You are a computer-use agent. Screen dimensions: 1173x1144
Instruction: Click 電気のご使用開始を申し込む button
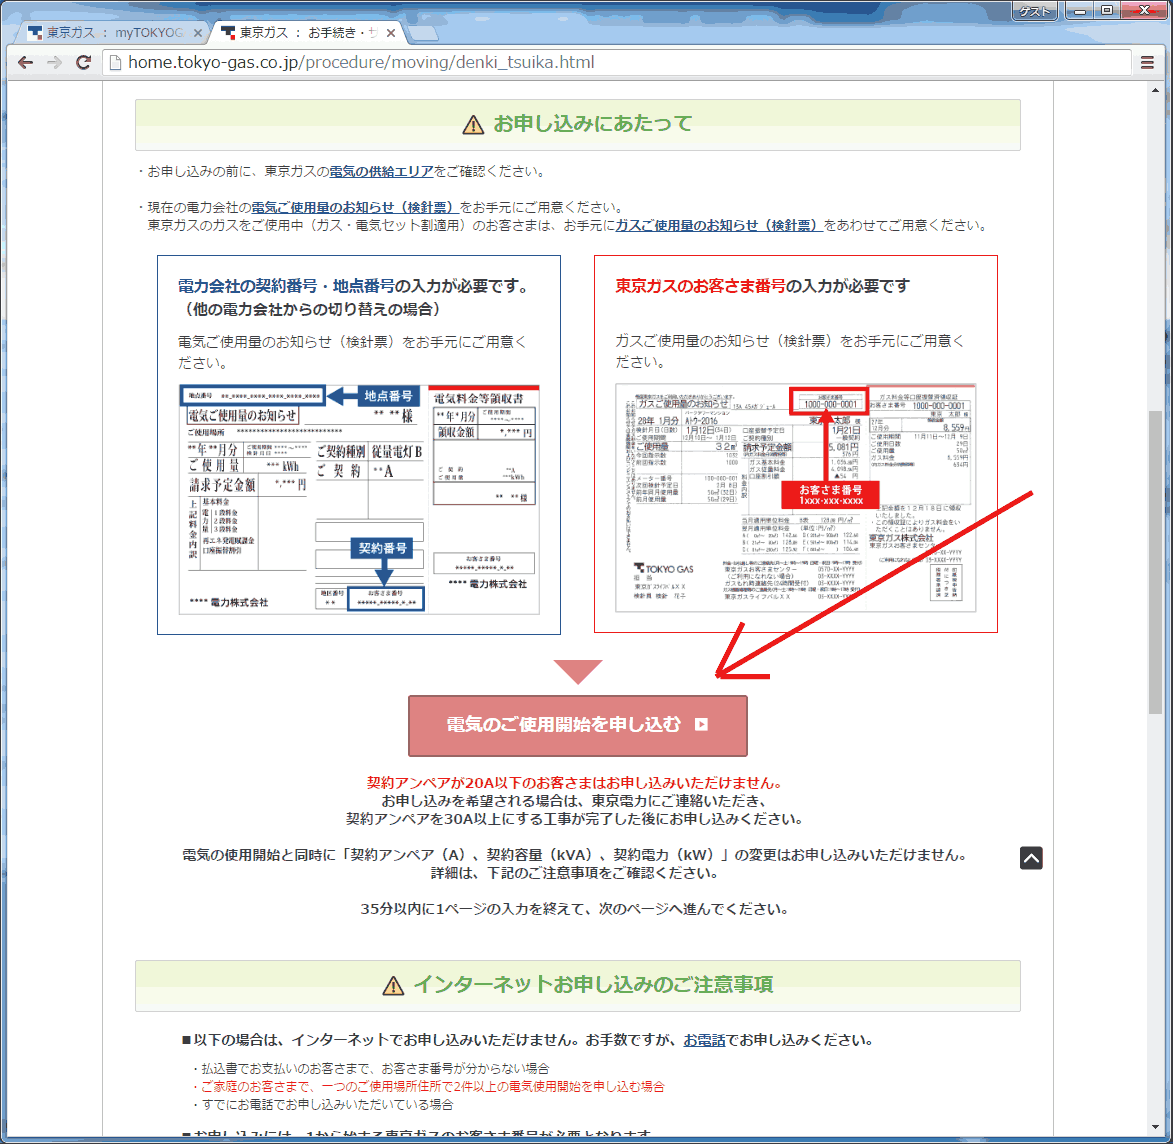click(578, 725)
